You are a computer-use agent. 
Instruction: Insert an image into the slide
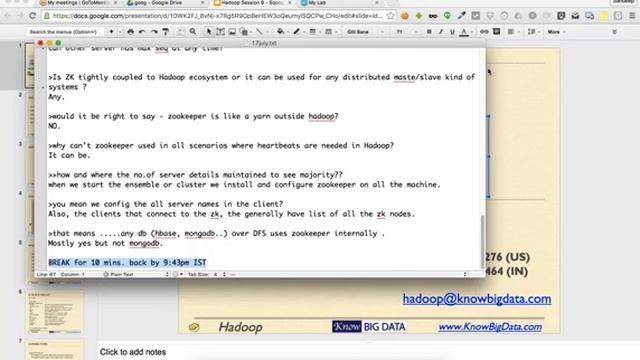click(232, 32)
